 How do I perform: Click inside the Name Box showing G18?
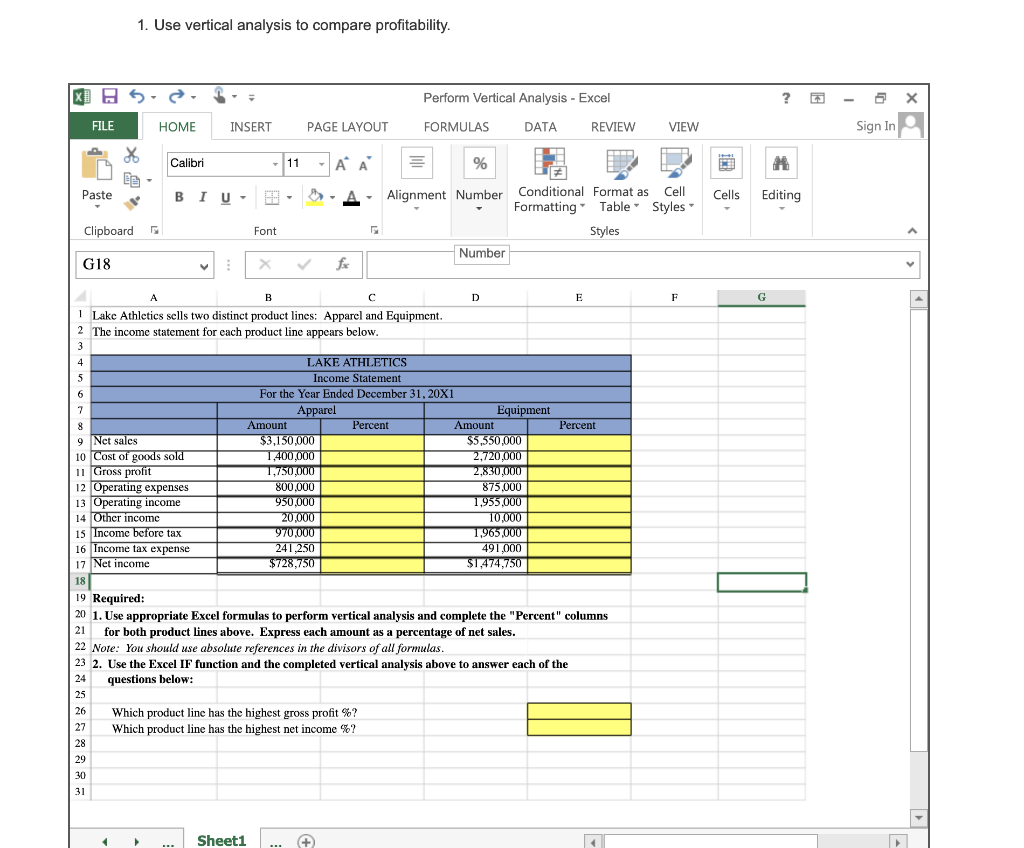coord(138,264)
